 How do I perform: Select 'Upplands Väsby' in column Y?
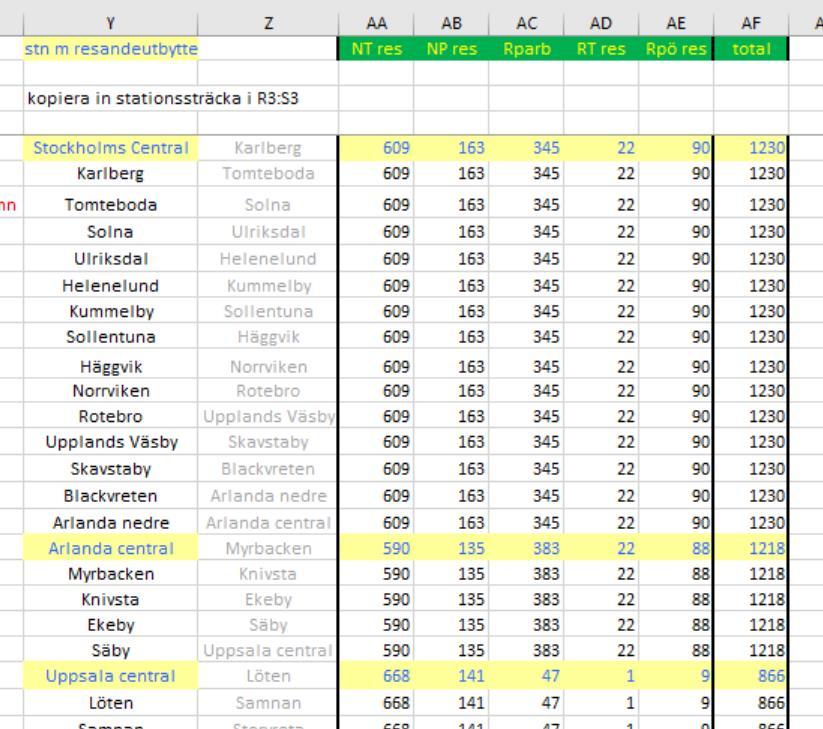pyautogui.click(x=110, y=442)
